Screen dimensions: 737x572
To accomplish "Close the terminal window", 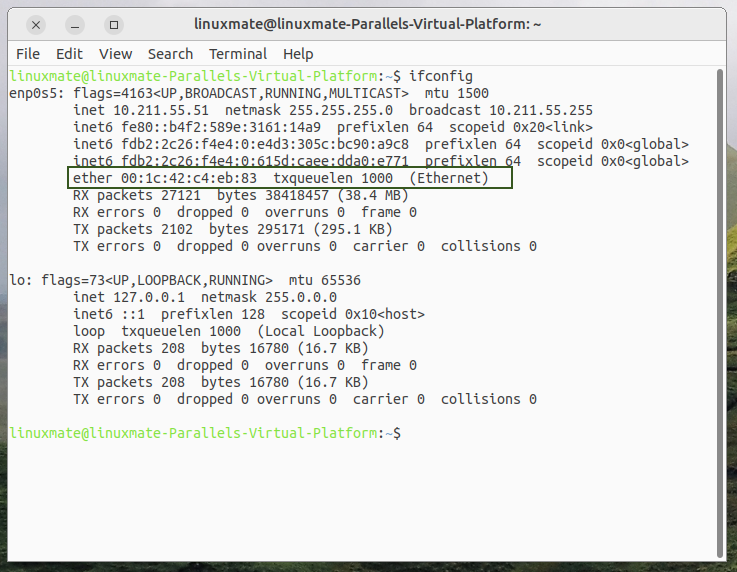I will tap(36, 24).
